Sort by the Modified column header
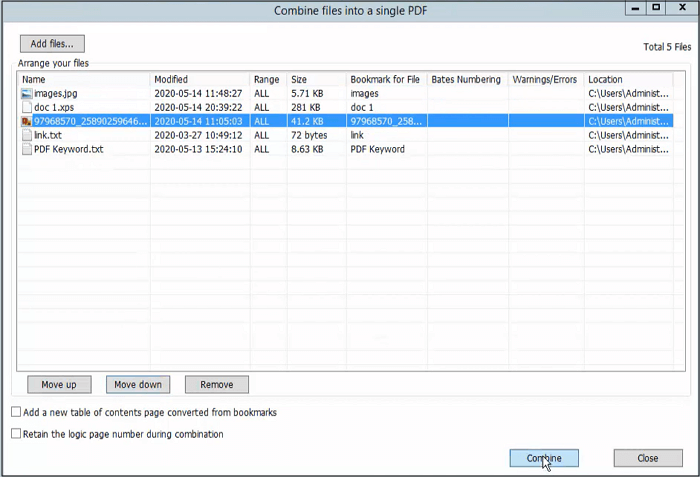 [200, 80]
